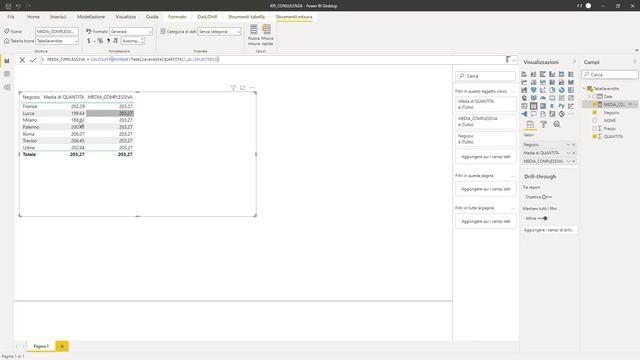Open the Analytics magnifier pane icon

[557, 124]
